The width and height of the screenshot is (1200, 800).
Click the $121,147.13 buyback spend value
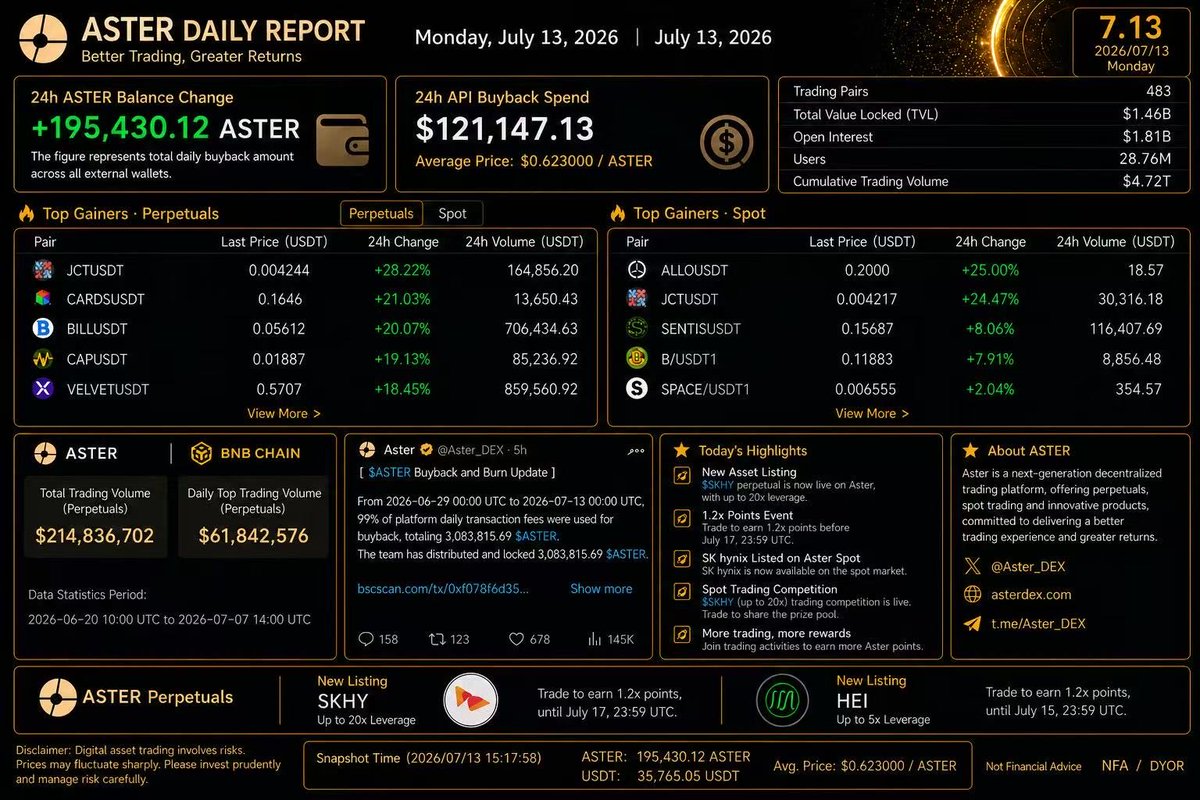pos(505,128)
